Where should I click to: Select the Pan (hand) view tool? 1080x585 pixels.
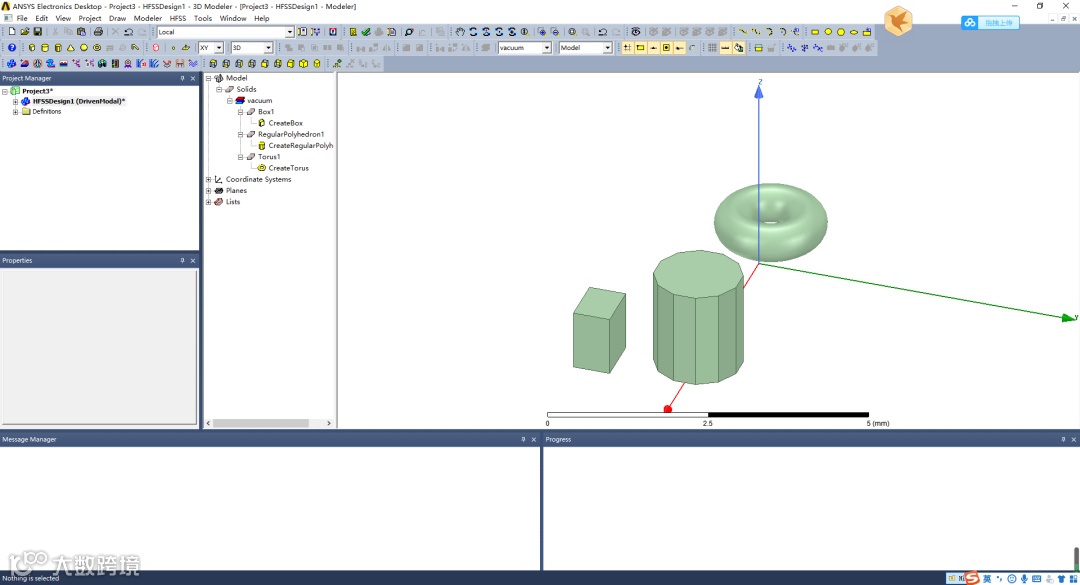(460, 32)
